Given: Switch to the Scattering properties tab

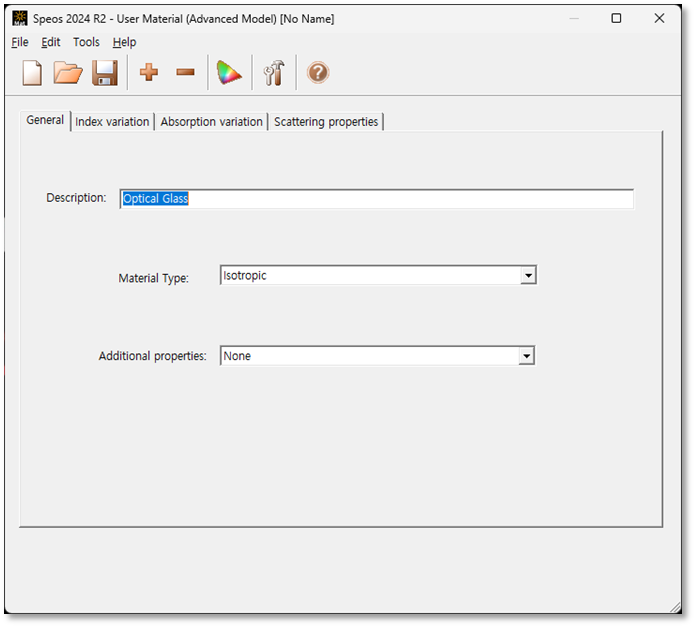Looking at the screenshot, I should [x=326, y=122].
